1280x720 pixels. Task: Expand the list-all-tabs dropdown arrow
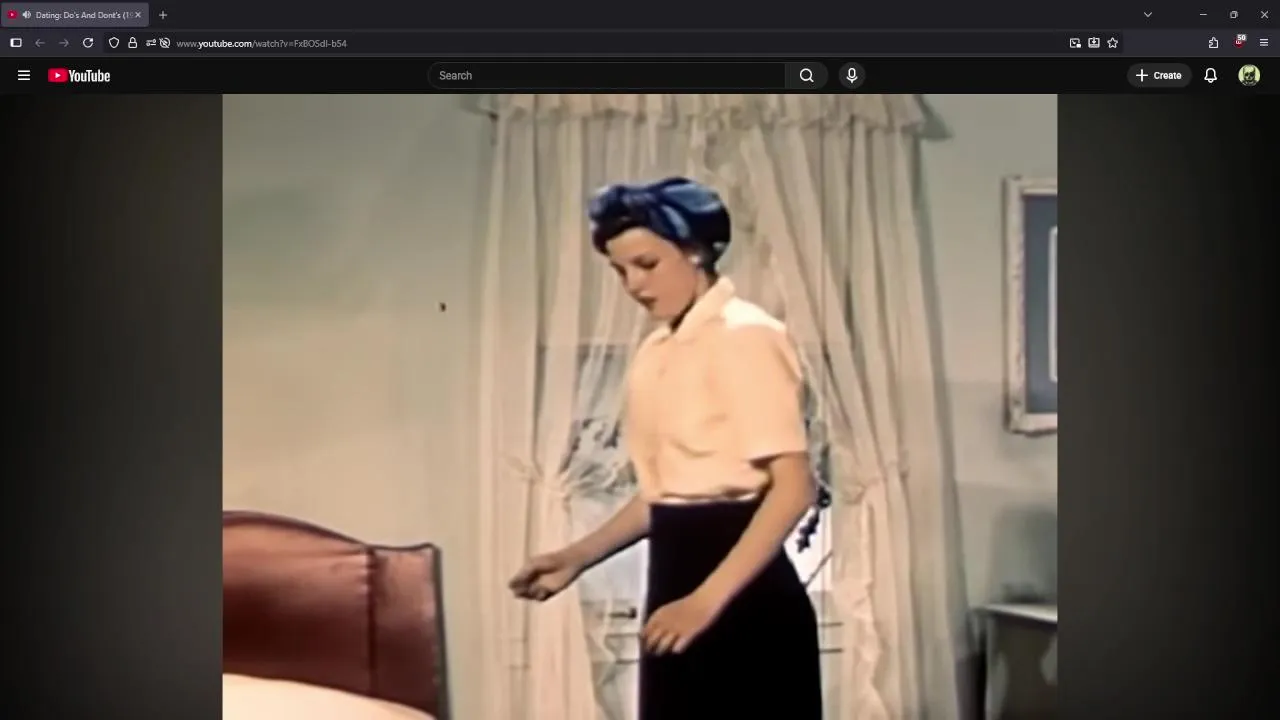tap(1148, 15)
